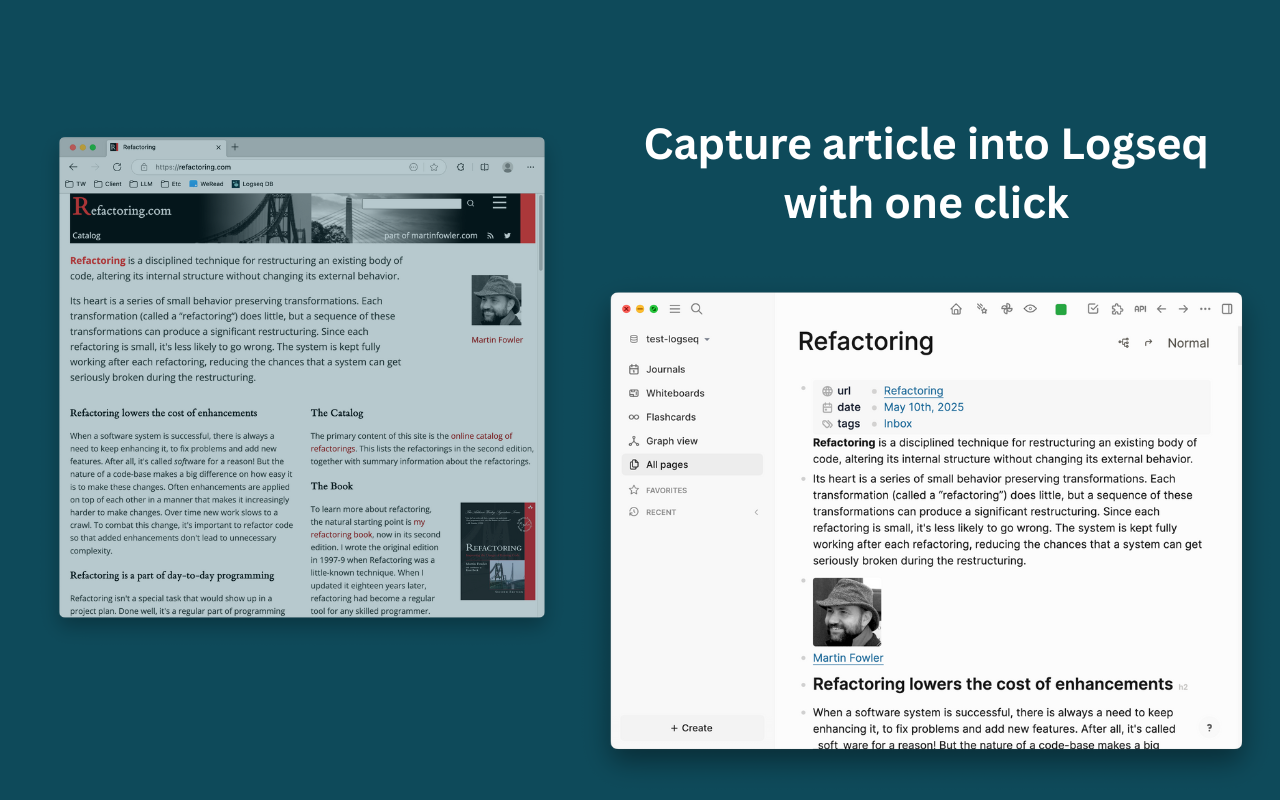Screen dimensions: 1280x800
Task: Click the browser forward arrow
Action: [95, 167]
